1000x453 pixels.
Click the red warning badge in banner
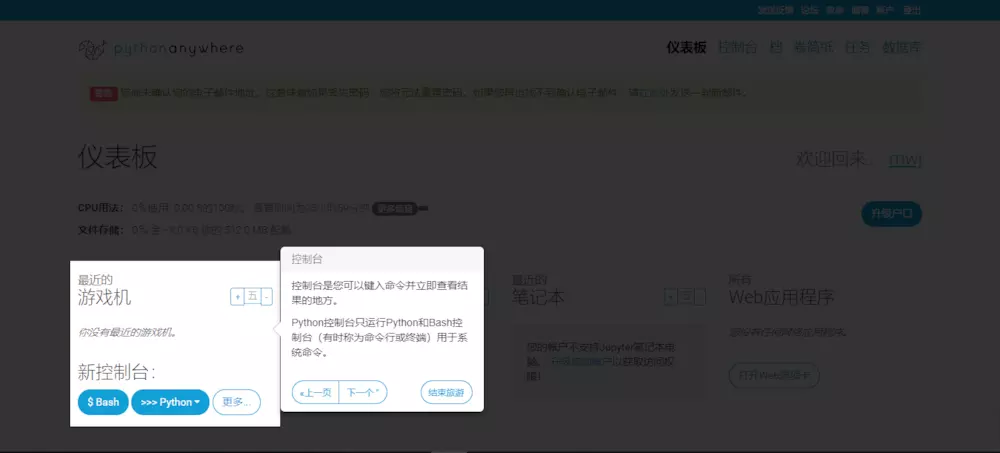[104, 93]
